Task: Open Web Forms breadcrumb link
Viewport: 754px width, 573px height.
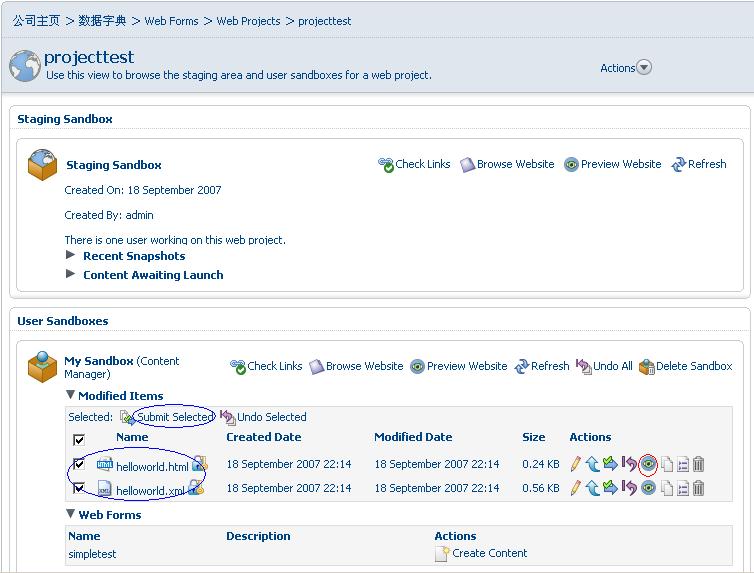Action: (x=171, y=21)
